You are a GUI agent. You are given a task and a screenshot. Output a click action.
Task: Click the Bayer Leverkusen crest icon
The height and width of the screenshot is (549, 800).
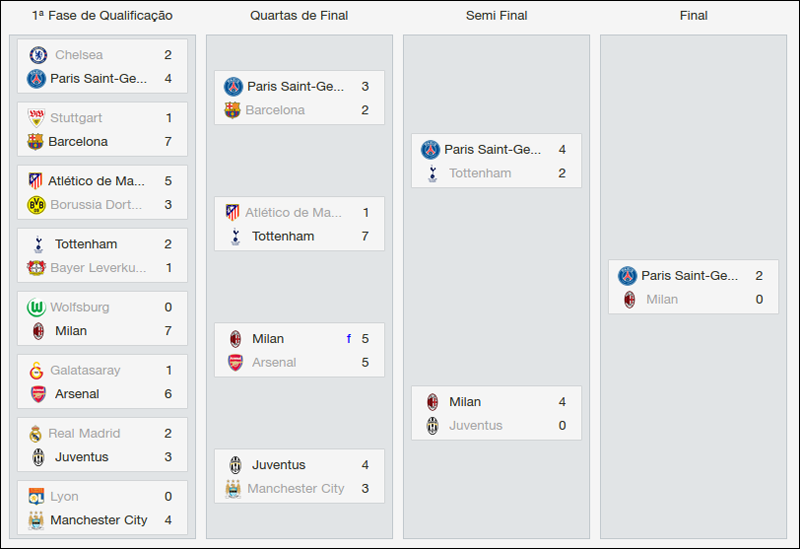click(x=36, y=268)
